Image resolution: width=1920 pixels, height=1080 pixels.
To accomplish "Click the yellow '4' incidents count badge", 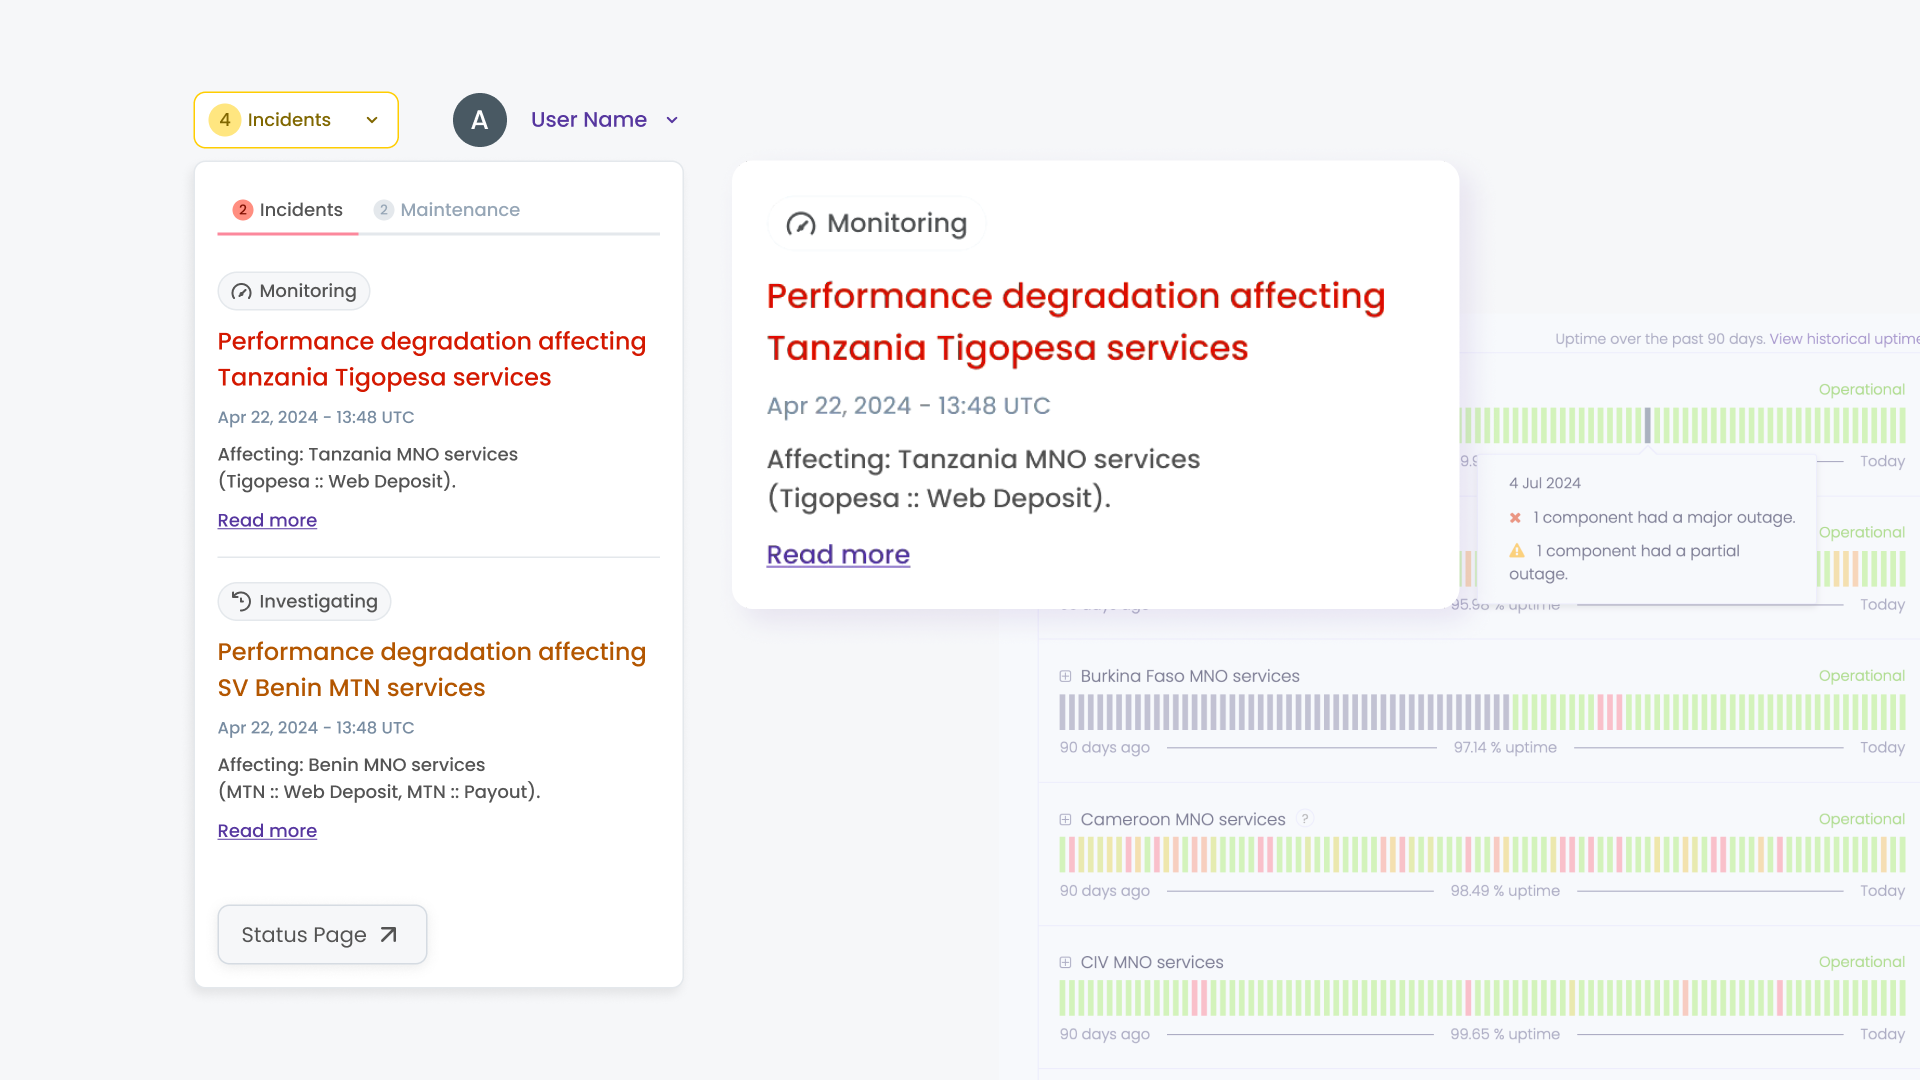I will pos(225,120).
